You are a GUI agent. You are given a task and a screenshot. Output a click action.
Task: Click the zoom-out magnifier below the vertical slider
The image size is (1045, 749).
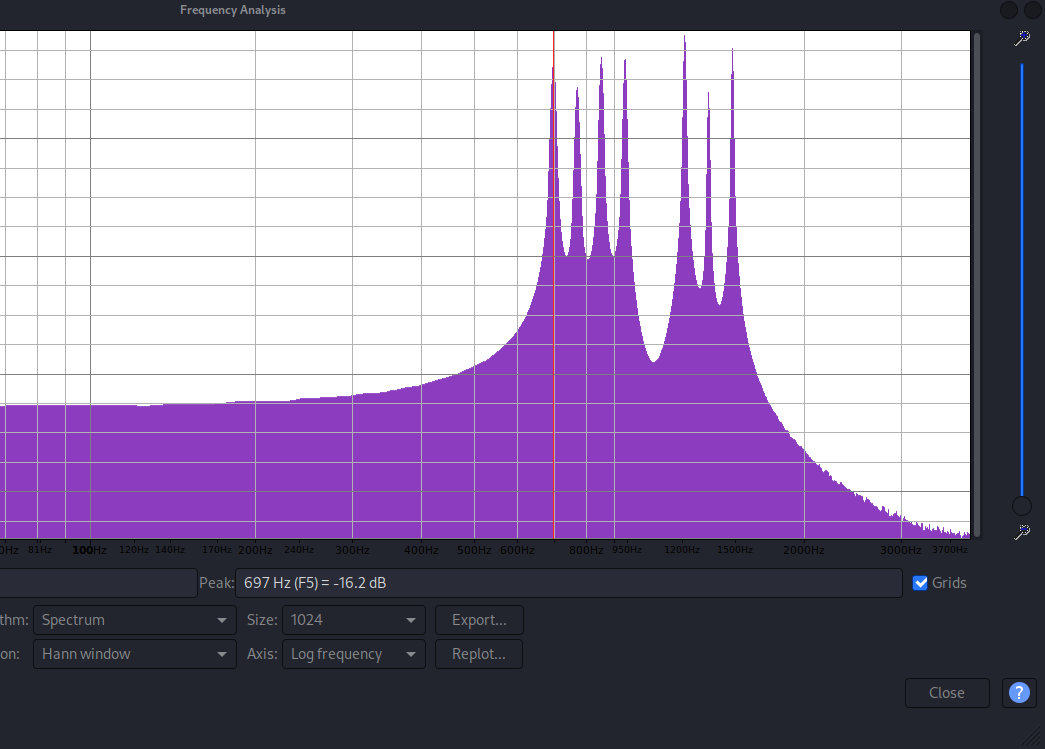pos(1022,532)
